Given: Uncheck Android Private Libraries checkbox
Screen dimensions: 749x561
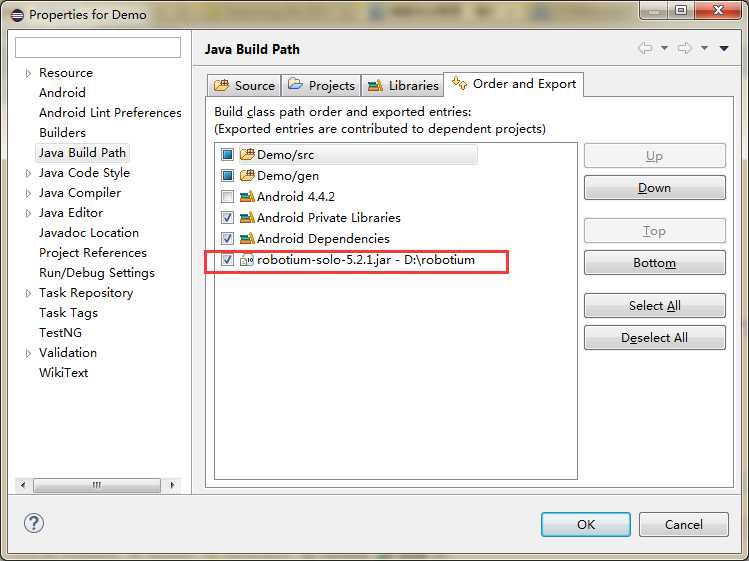Looking at the screenshot, I should [227, 217].
